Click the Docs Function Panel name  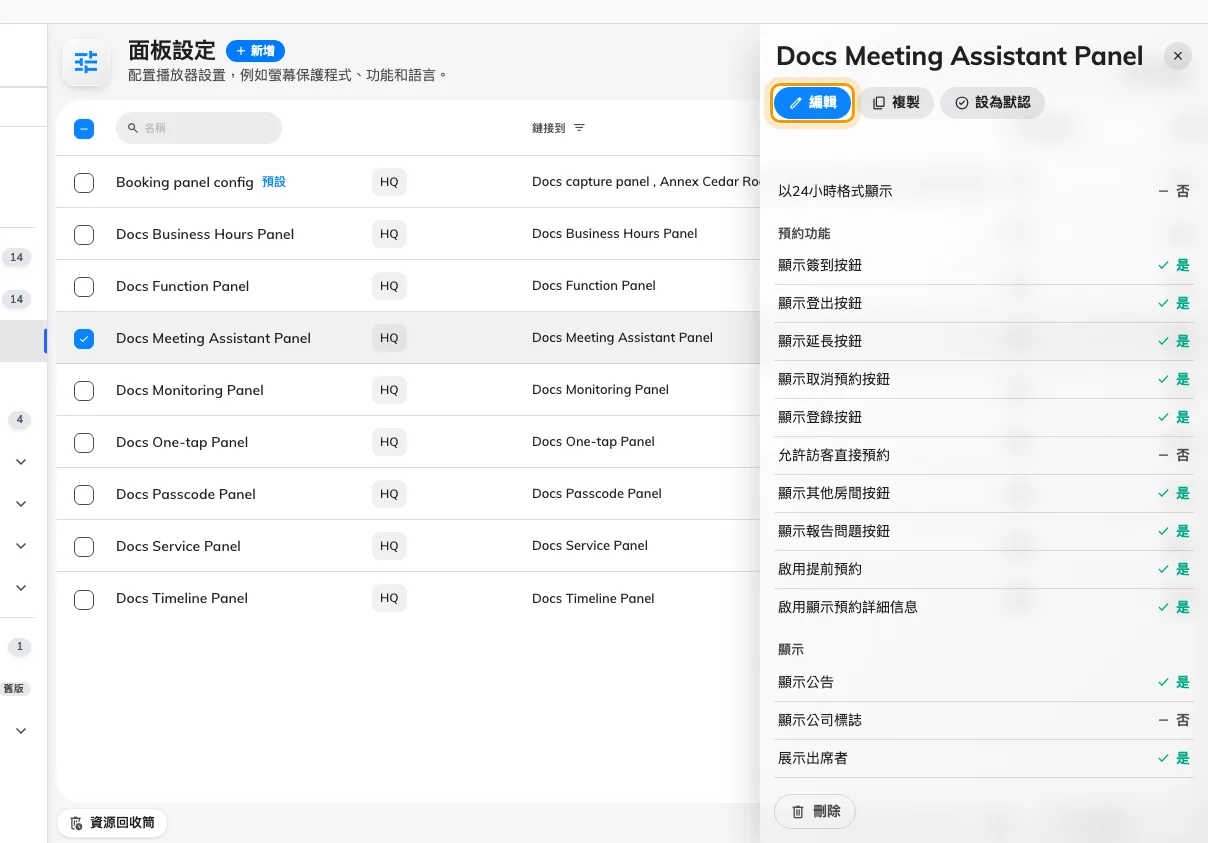[x=183, y=286]
